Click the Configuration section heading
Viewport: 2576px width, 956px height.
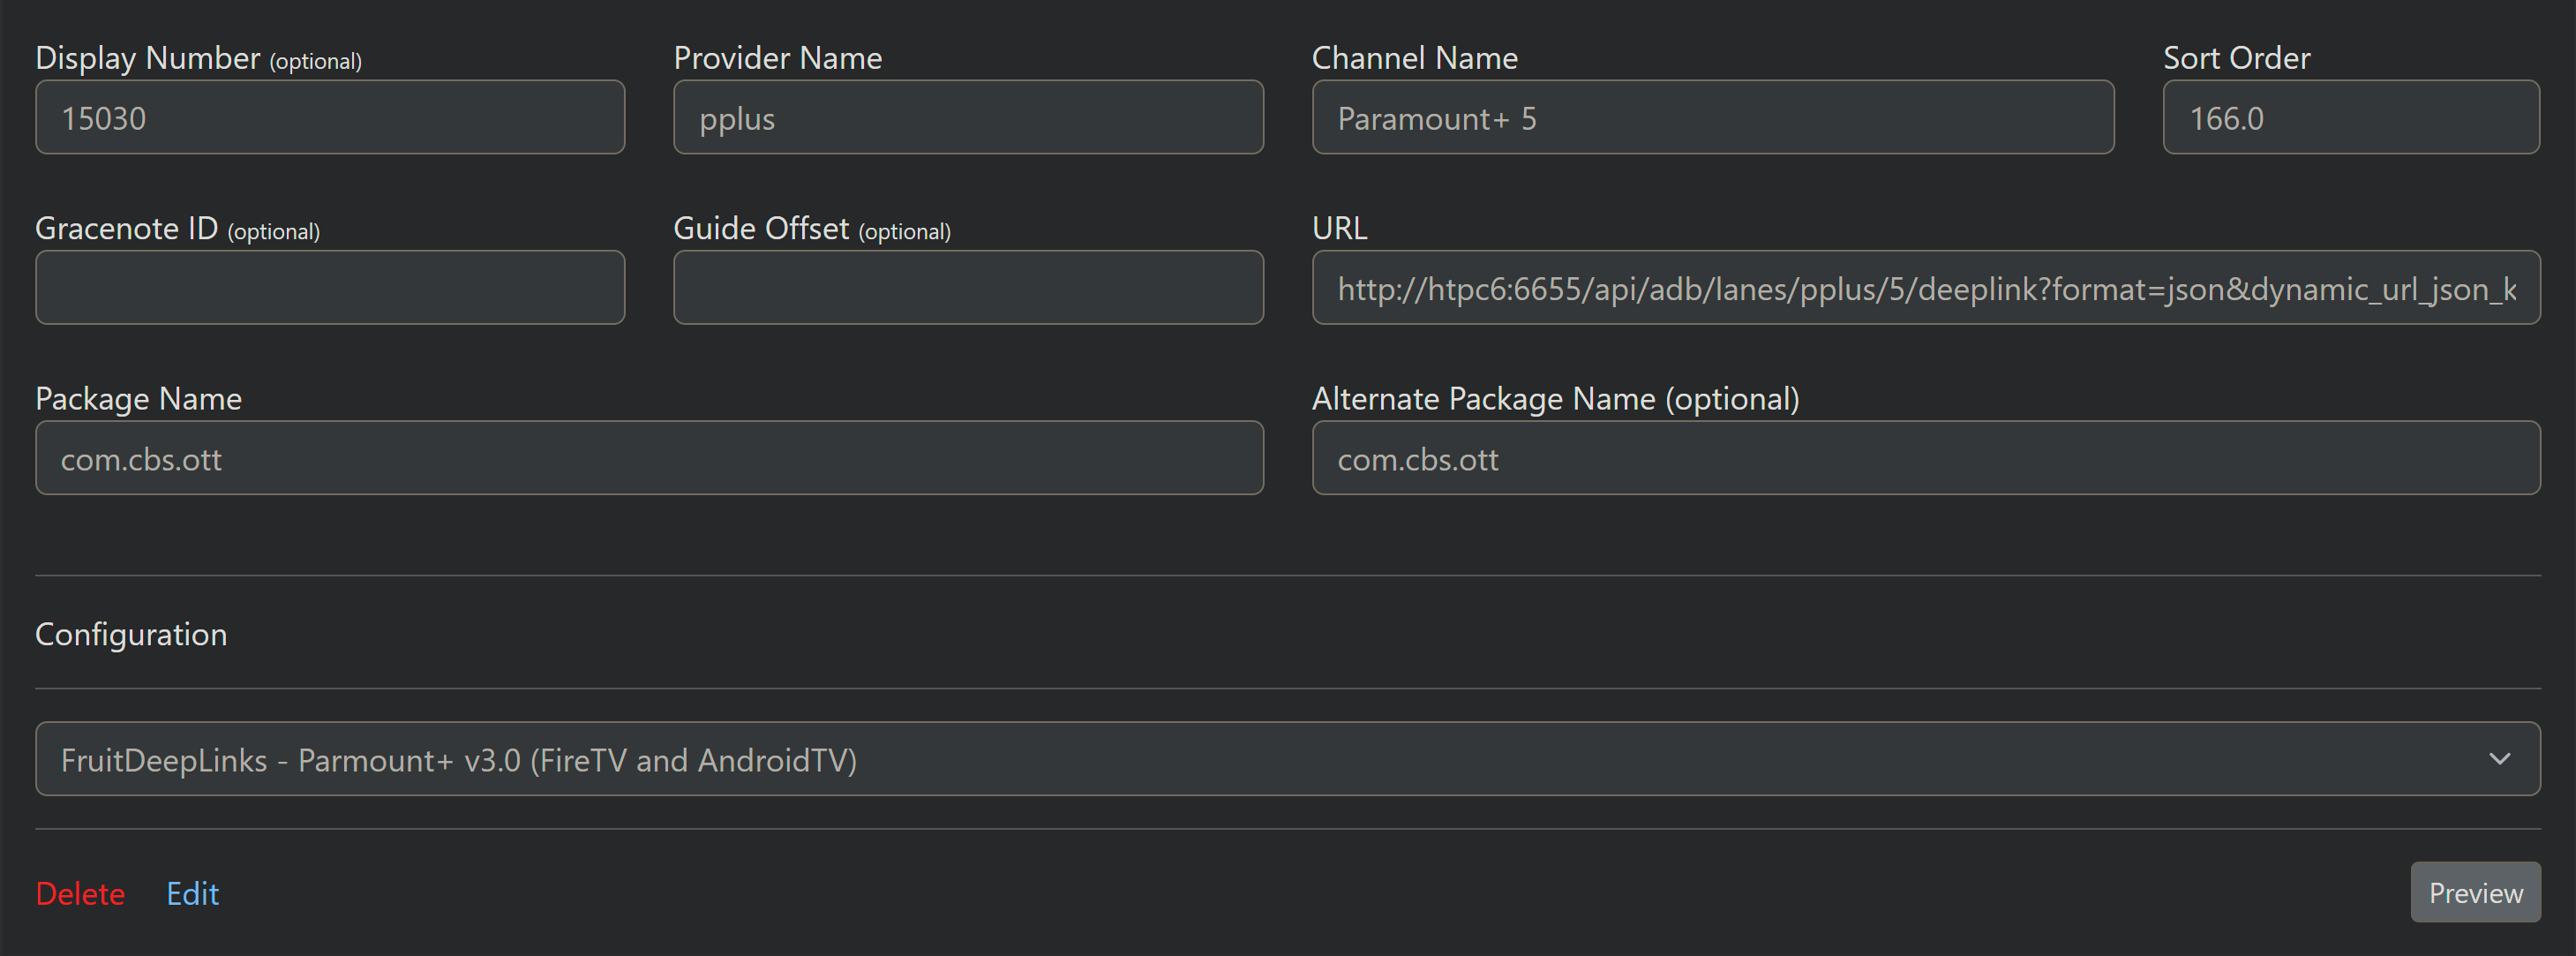coord(131,634)
